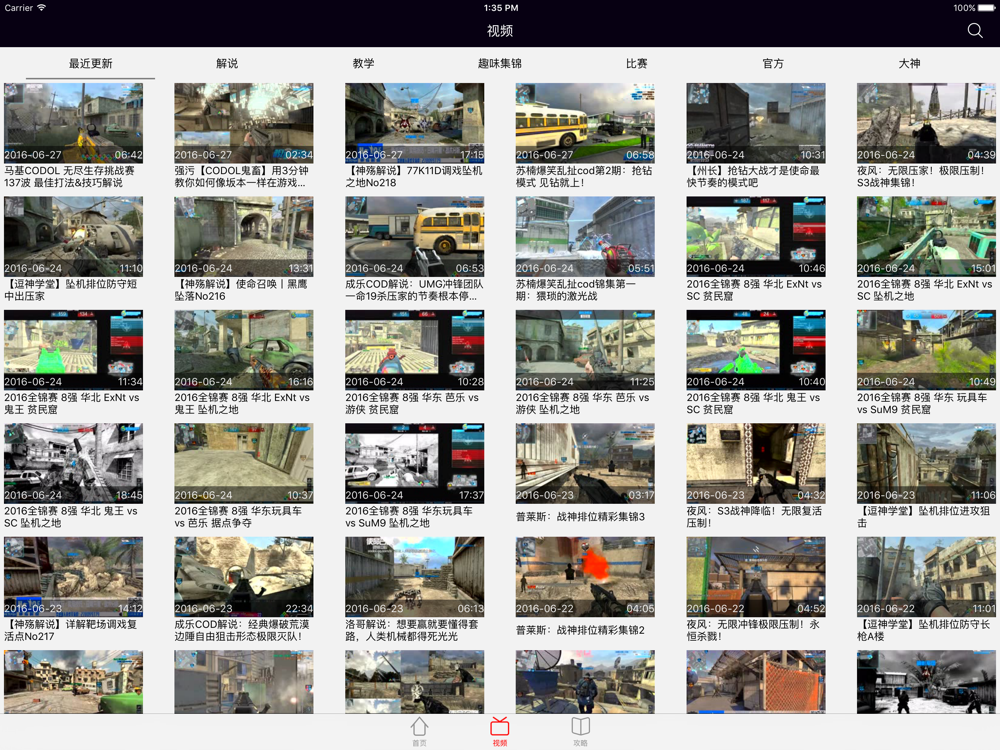This screenshot has height=750, width=1000.
Task: Click title 普莱斯：战神排位精彩集锦3
Action: click(x=580, y=517)
